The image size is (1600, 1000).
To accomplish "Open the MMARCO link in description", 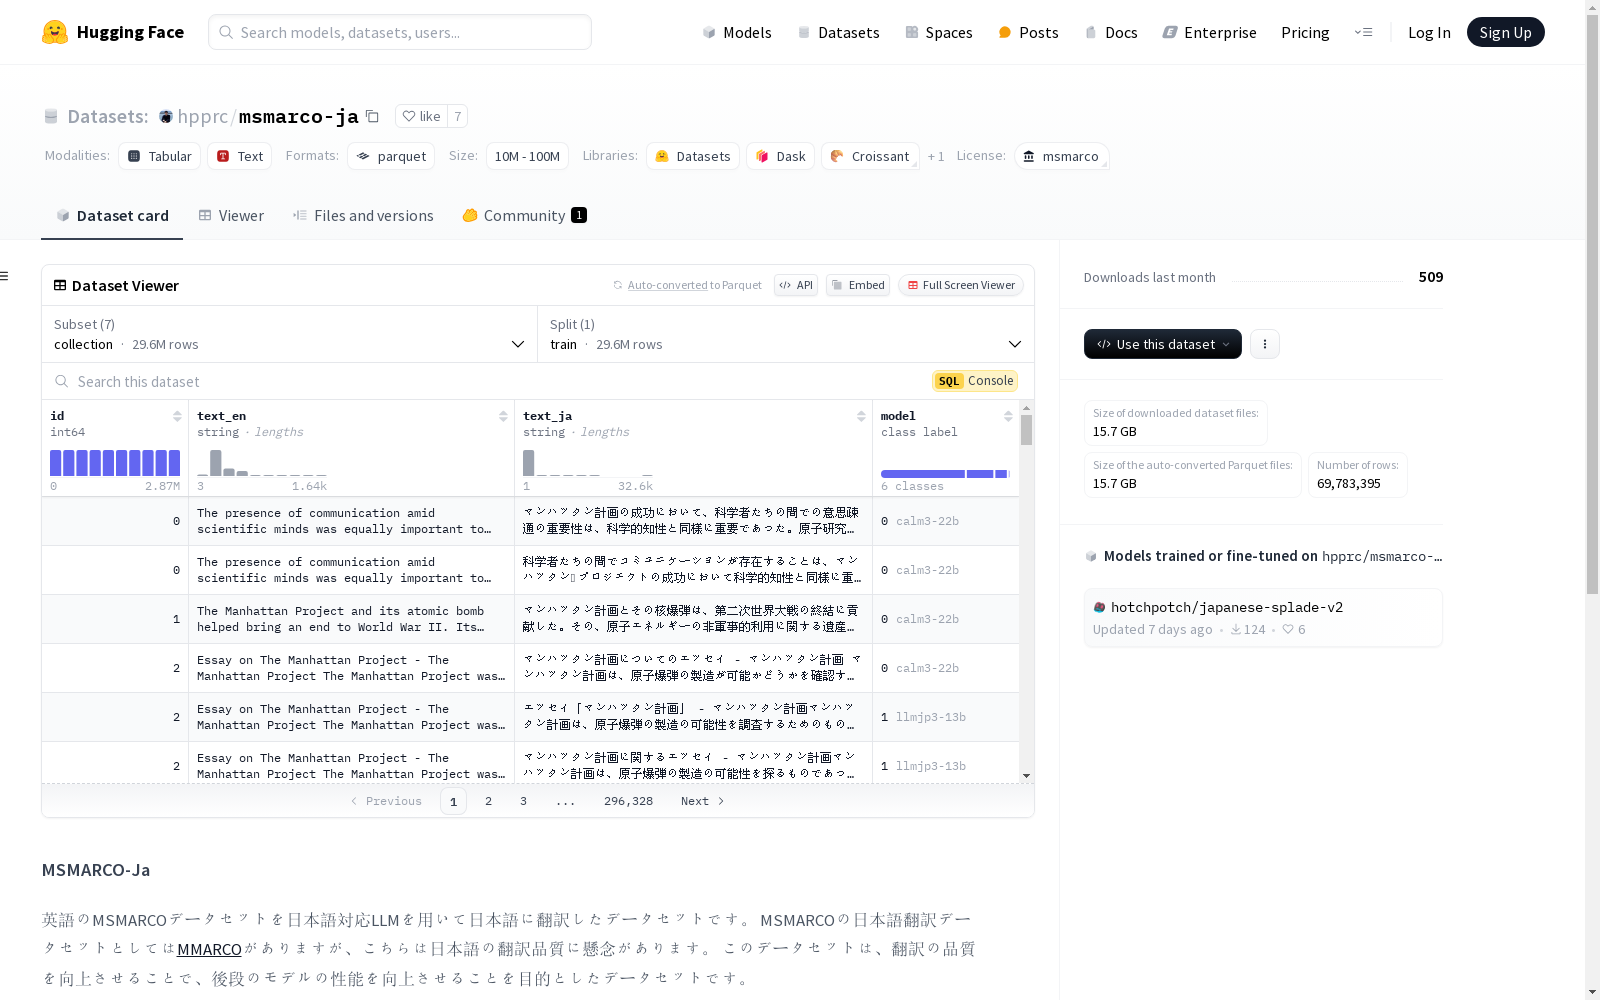I will pyautogui.click(x=209, y=949).
